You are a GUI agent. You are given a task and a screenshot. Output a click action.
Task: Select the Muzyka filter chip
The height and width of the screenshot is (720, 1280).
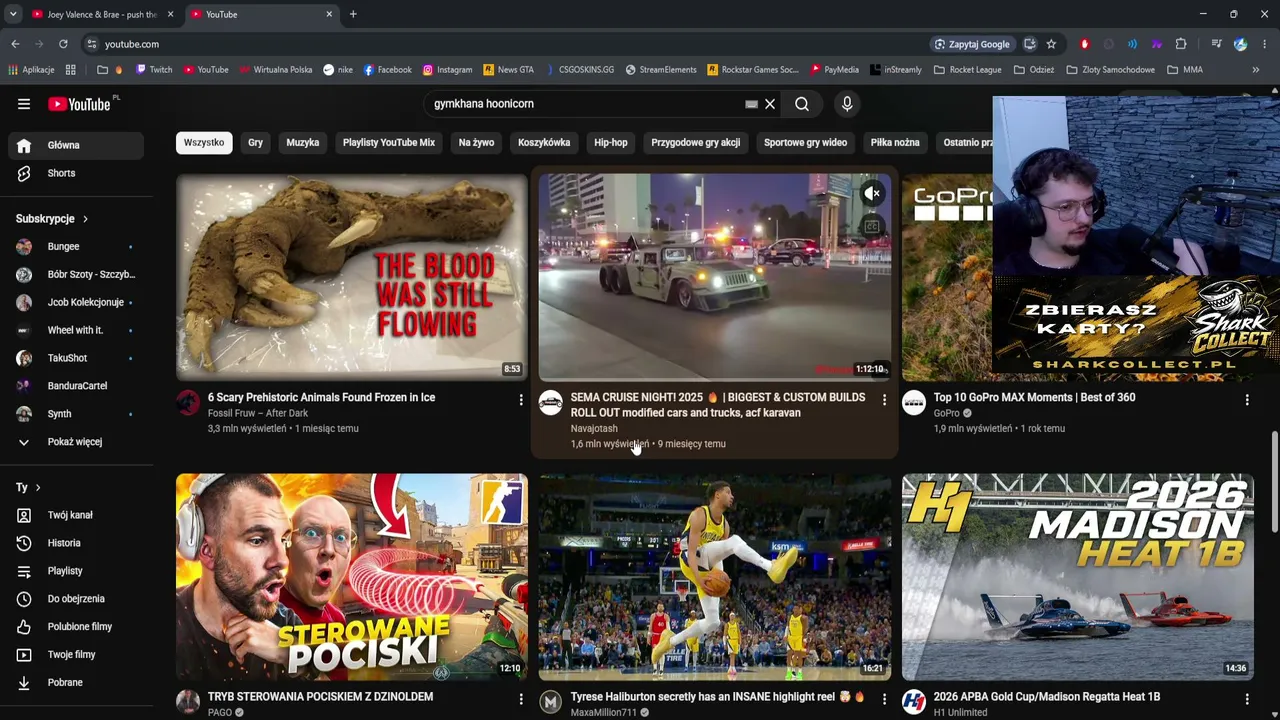point(303,143)
